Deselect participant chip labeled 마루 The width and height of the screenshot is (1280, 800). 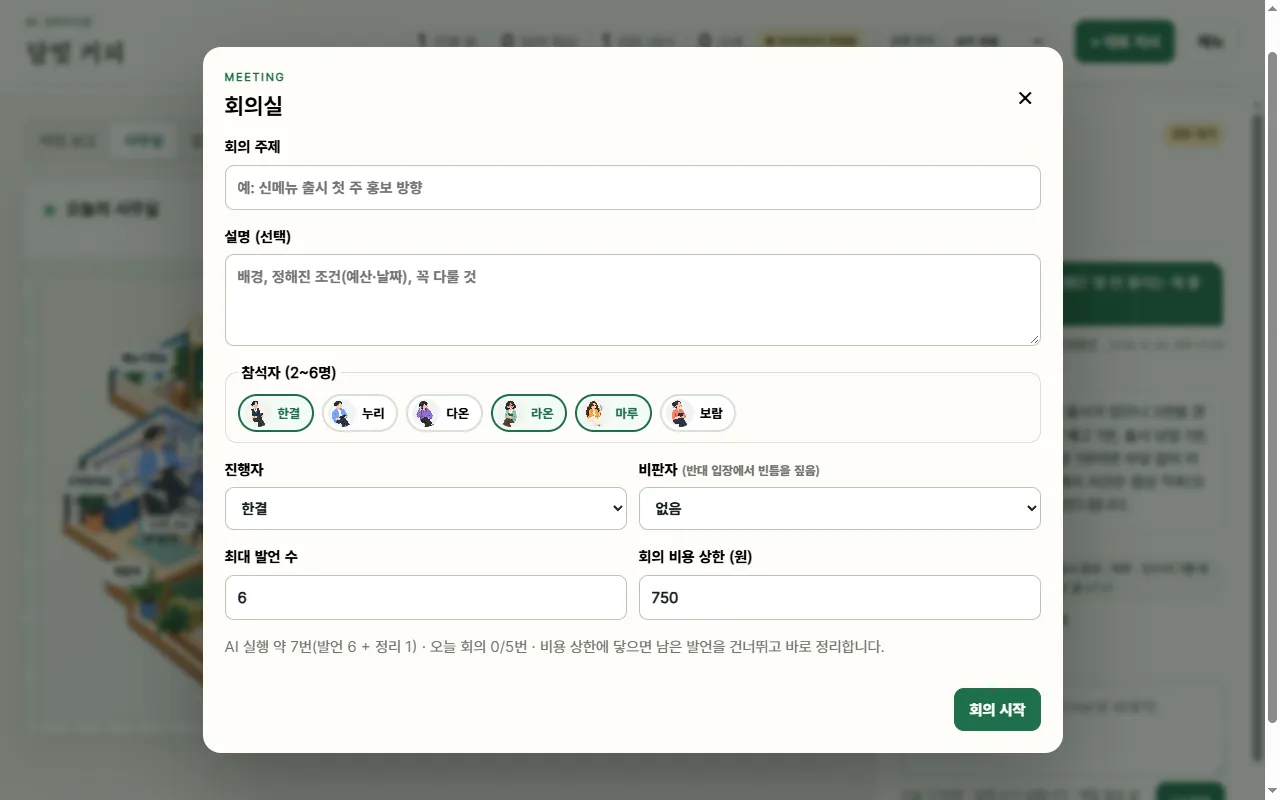point(613,413)
